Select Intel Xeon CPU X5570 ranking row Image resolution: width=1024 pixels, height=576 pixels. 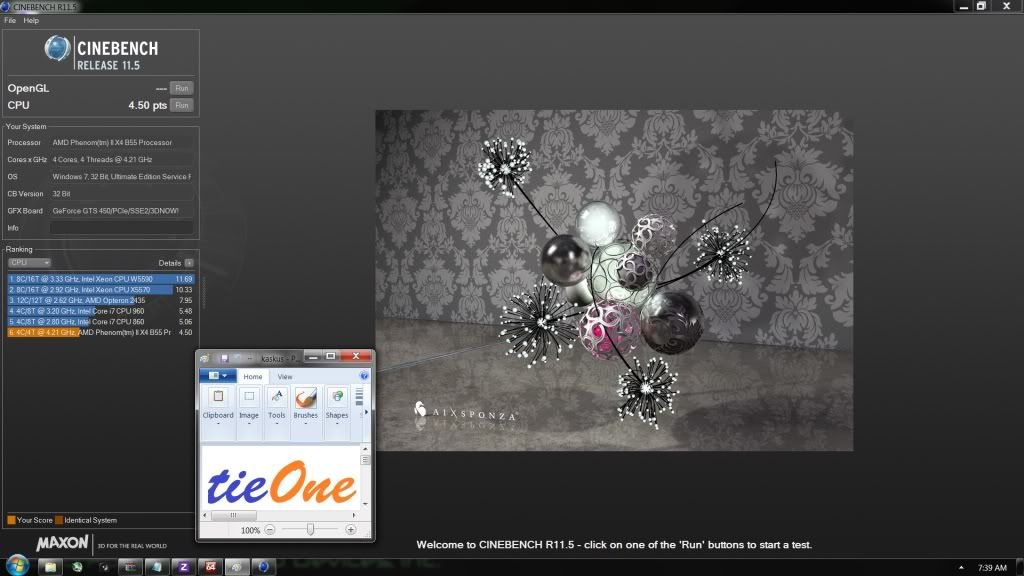tap(101, 289)
